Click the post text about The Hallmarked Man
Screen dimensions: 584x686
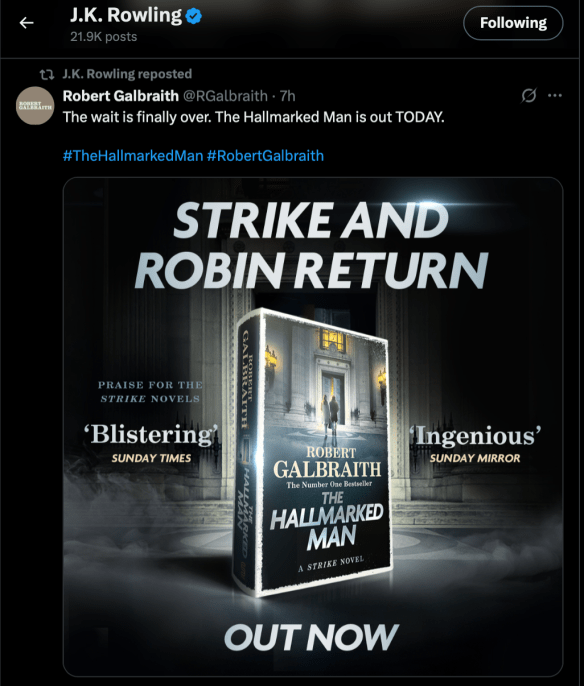[x=253, y=117]
